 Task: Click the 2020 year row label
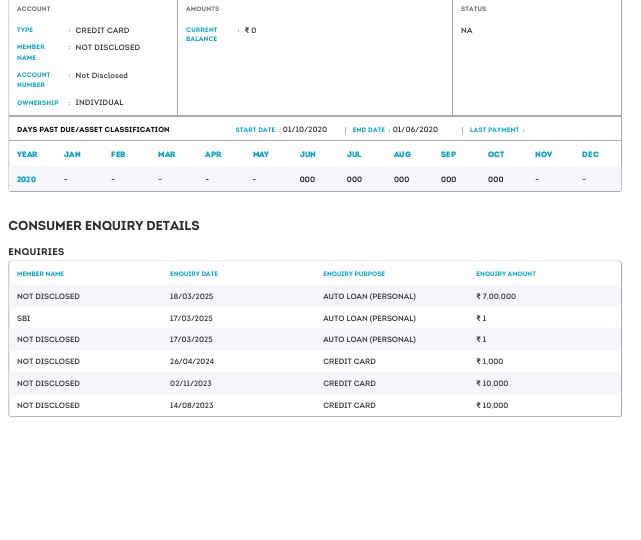pos(27,180)
